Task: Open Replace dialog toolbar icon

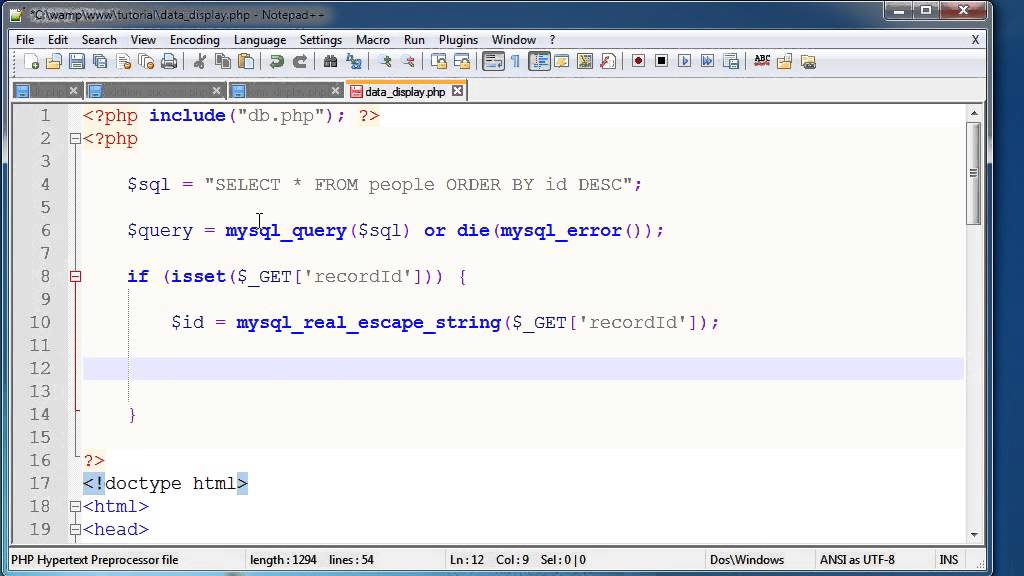Action: tap(353, 61)
